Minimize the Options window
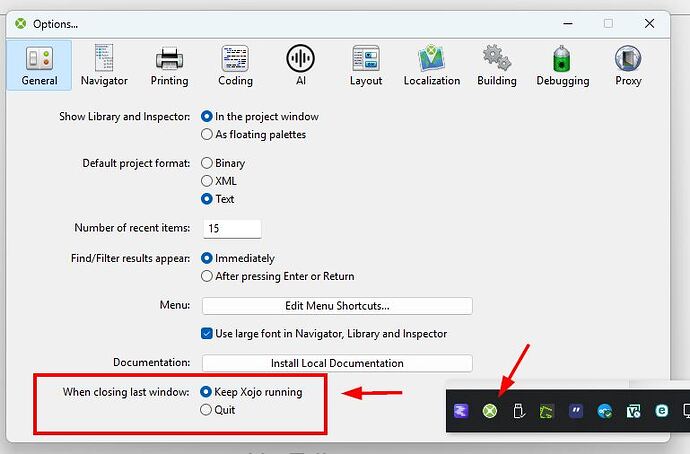This screenshot has width=690, height=454. (x=568, y=23)
